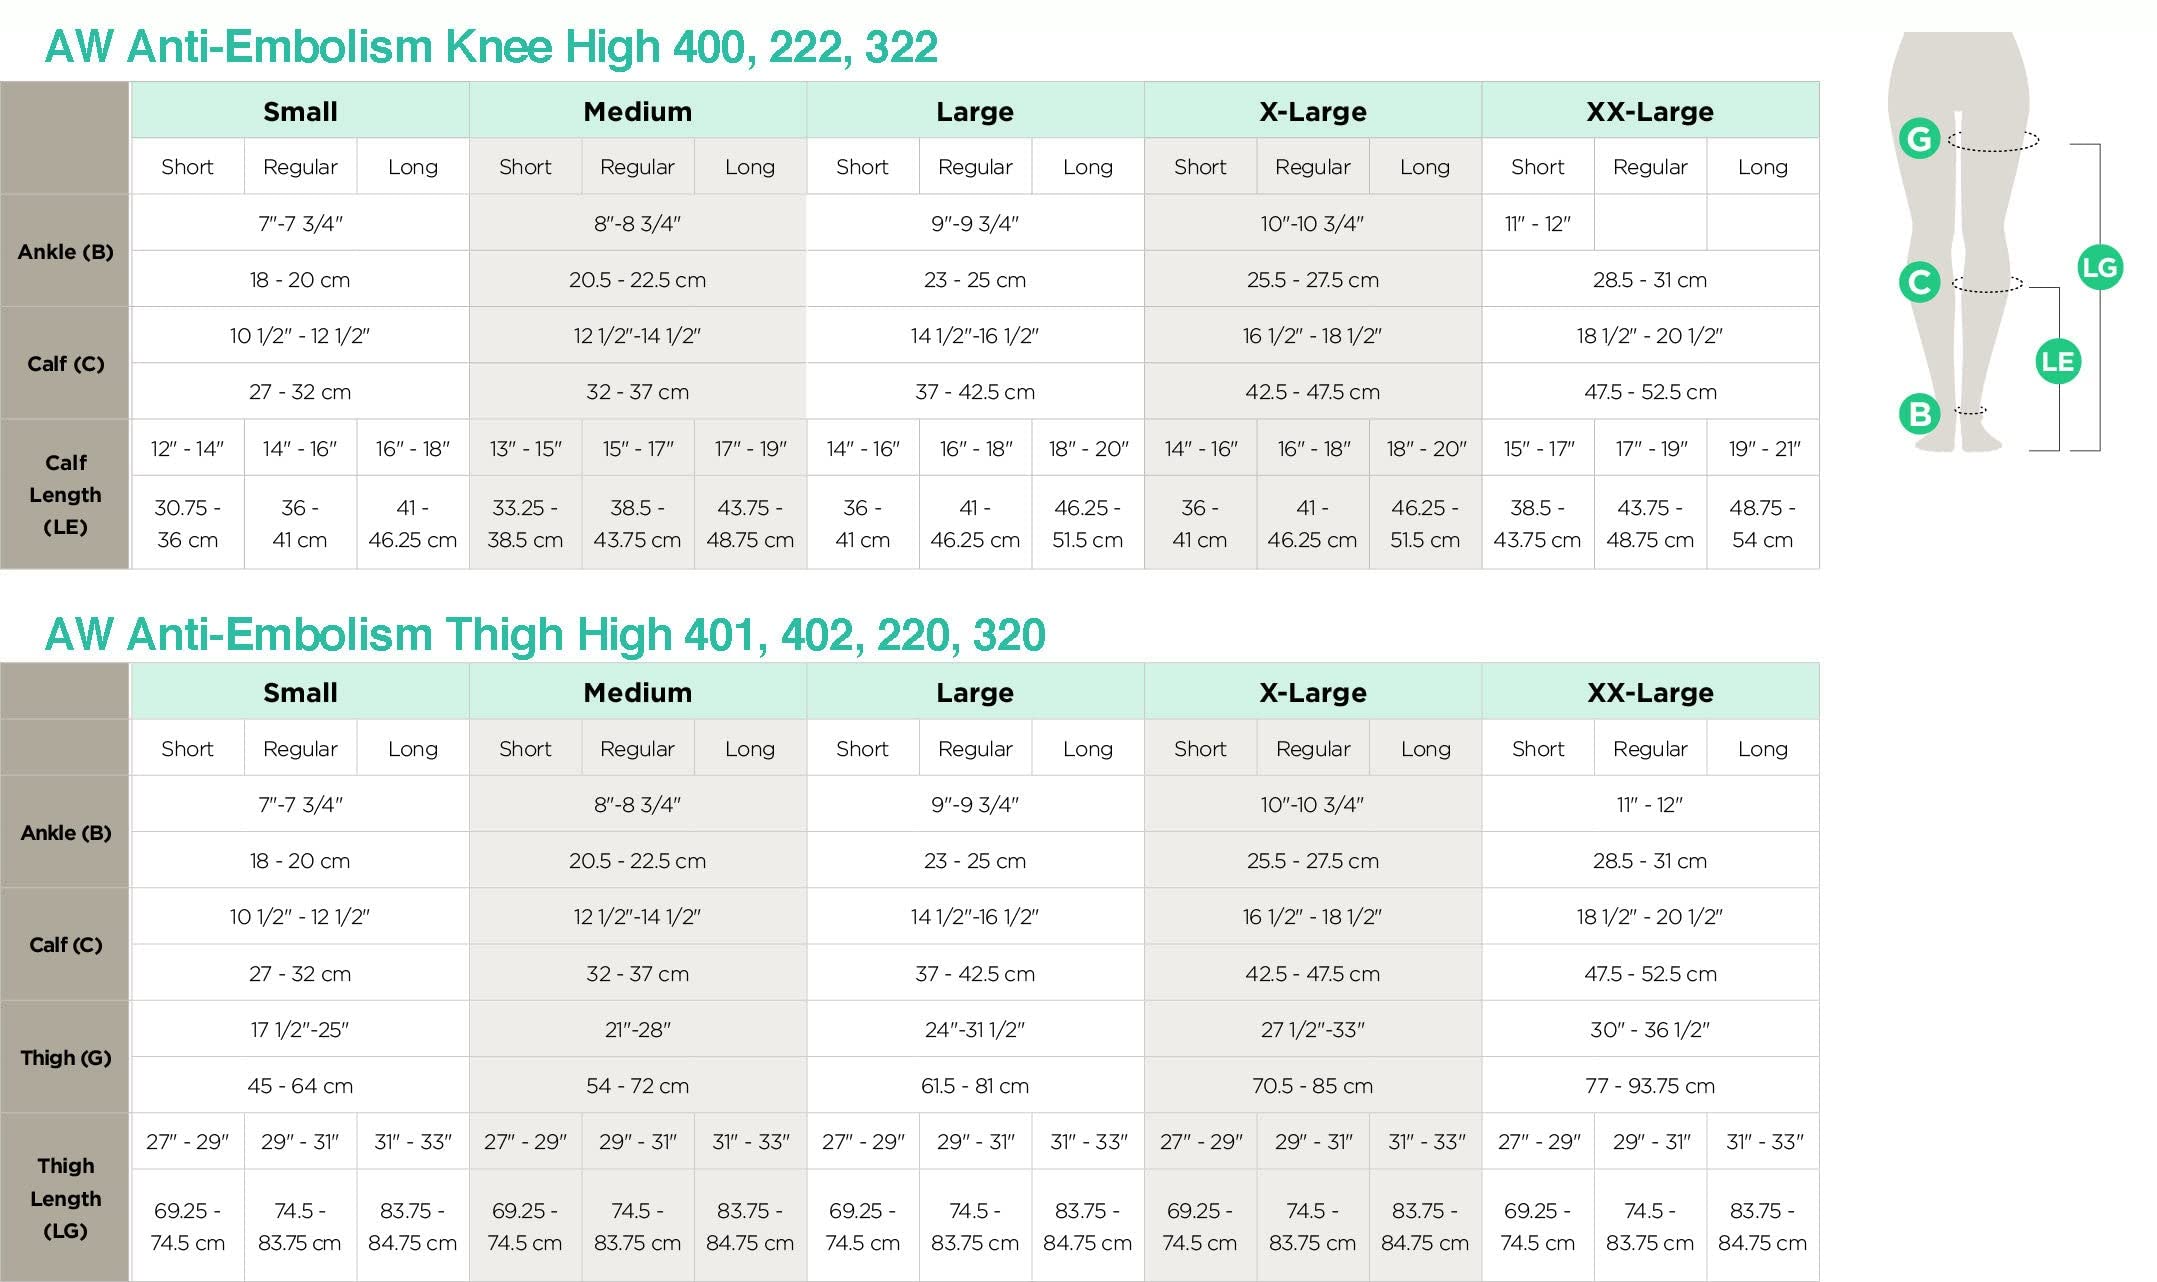Click the green LG thigh length icon
Image resolution: width=2157 pixels, height=1282 pixels.
2100,267
